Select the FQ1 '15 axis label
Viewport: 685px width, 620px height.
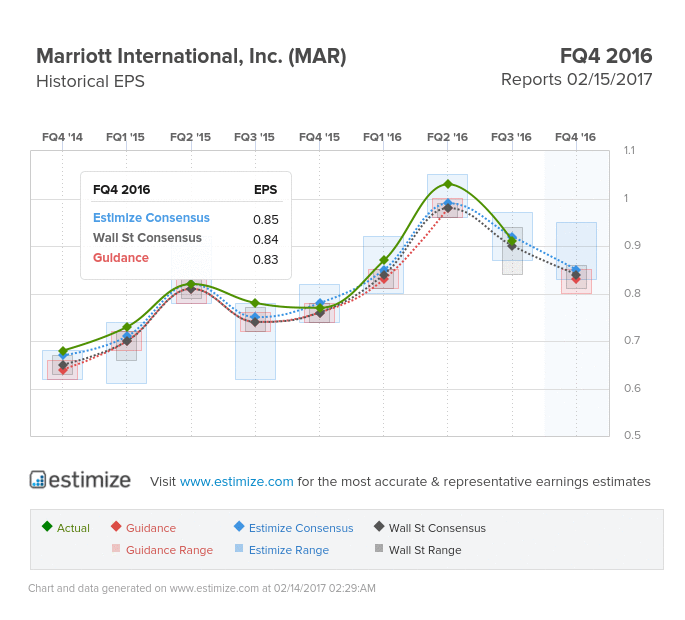tap(125, 137)
